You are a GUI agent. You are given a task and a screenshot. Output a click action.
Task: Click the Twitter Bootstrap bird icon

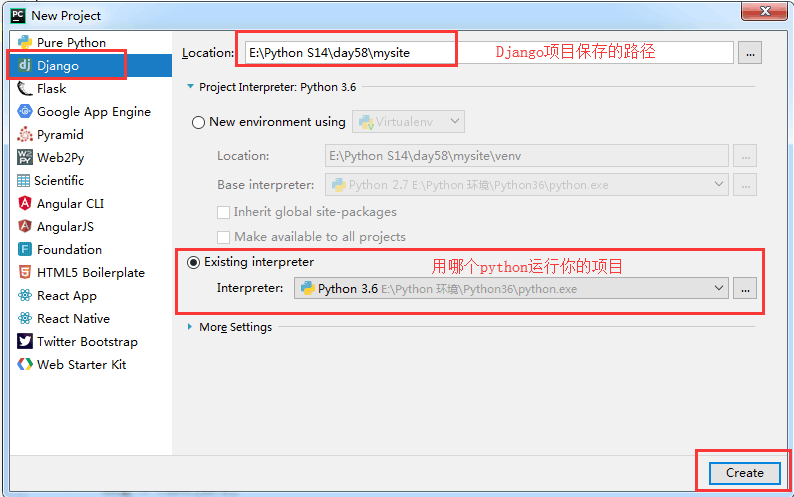[25, 341]
